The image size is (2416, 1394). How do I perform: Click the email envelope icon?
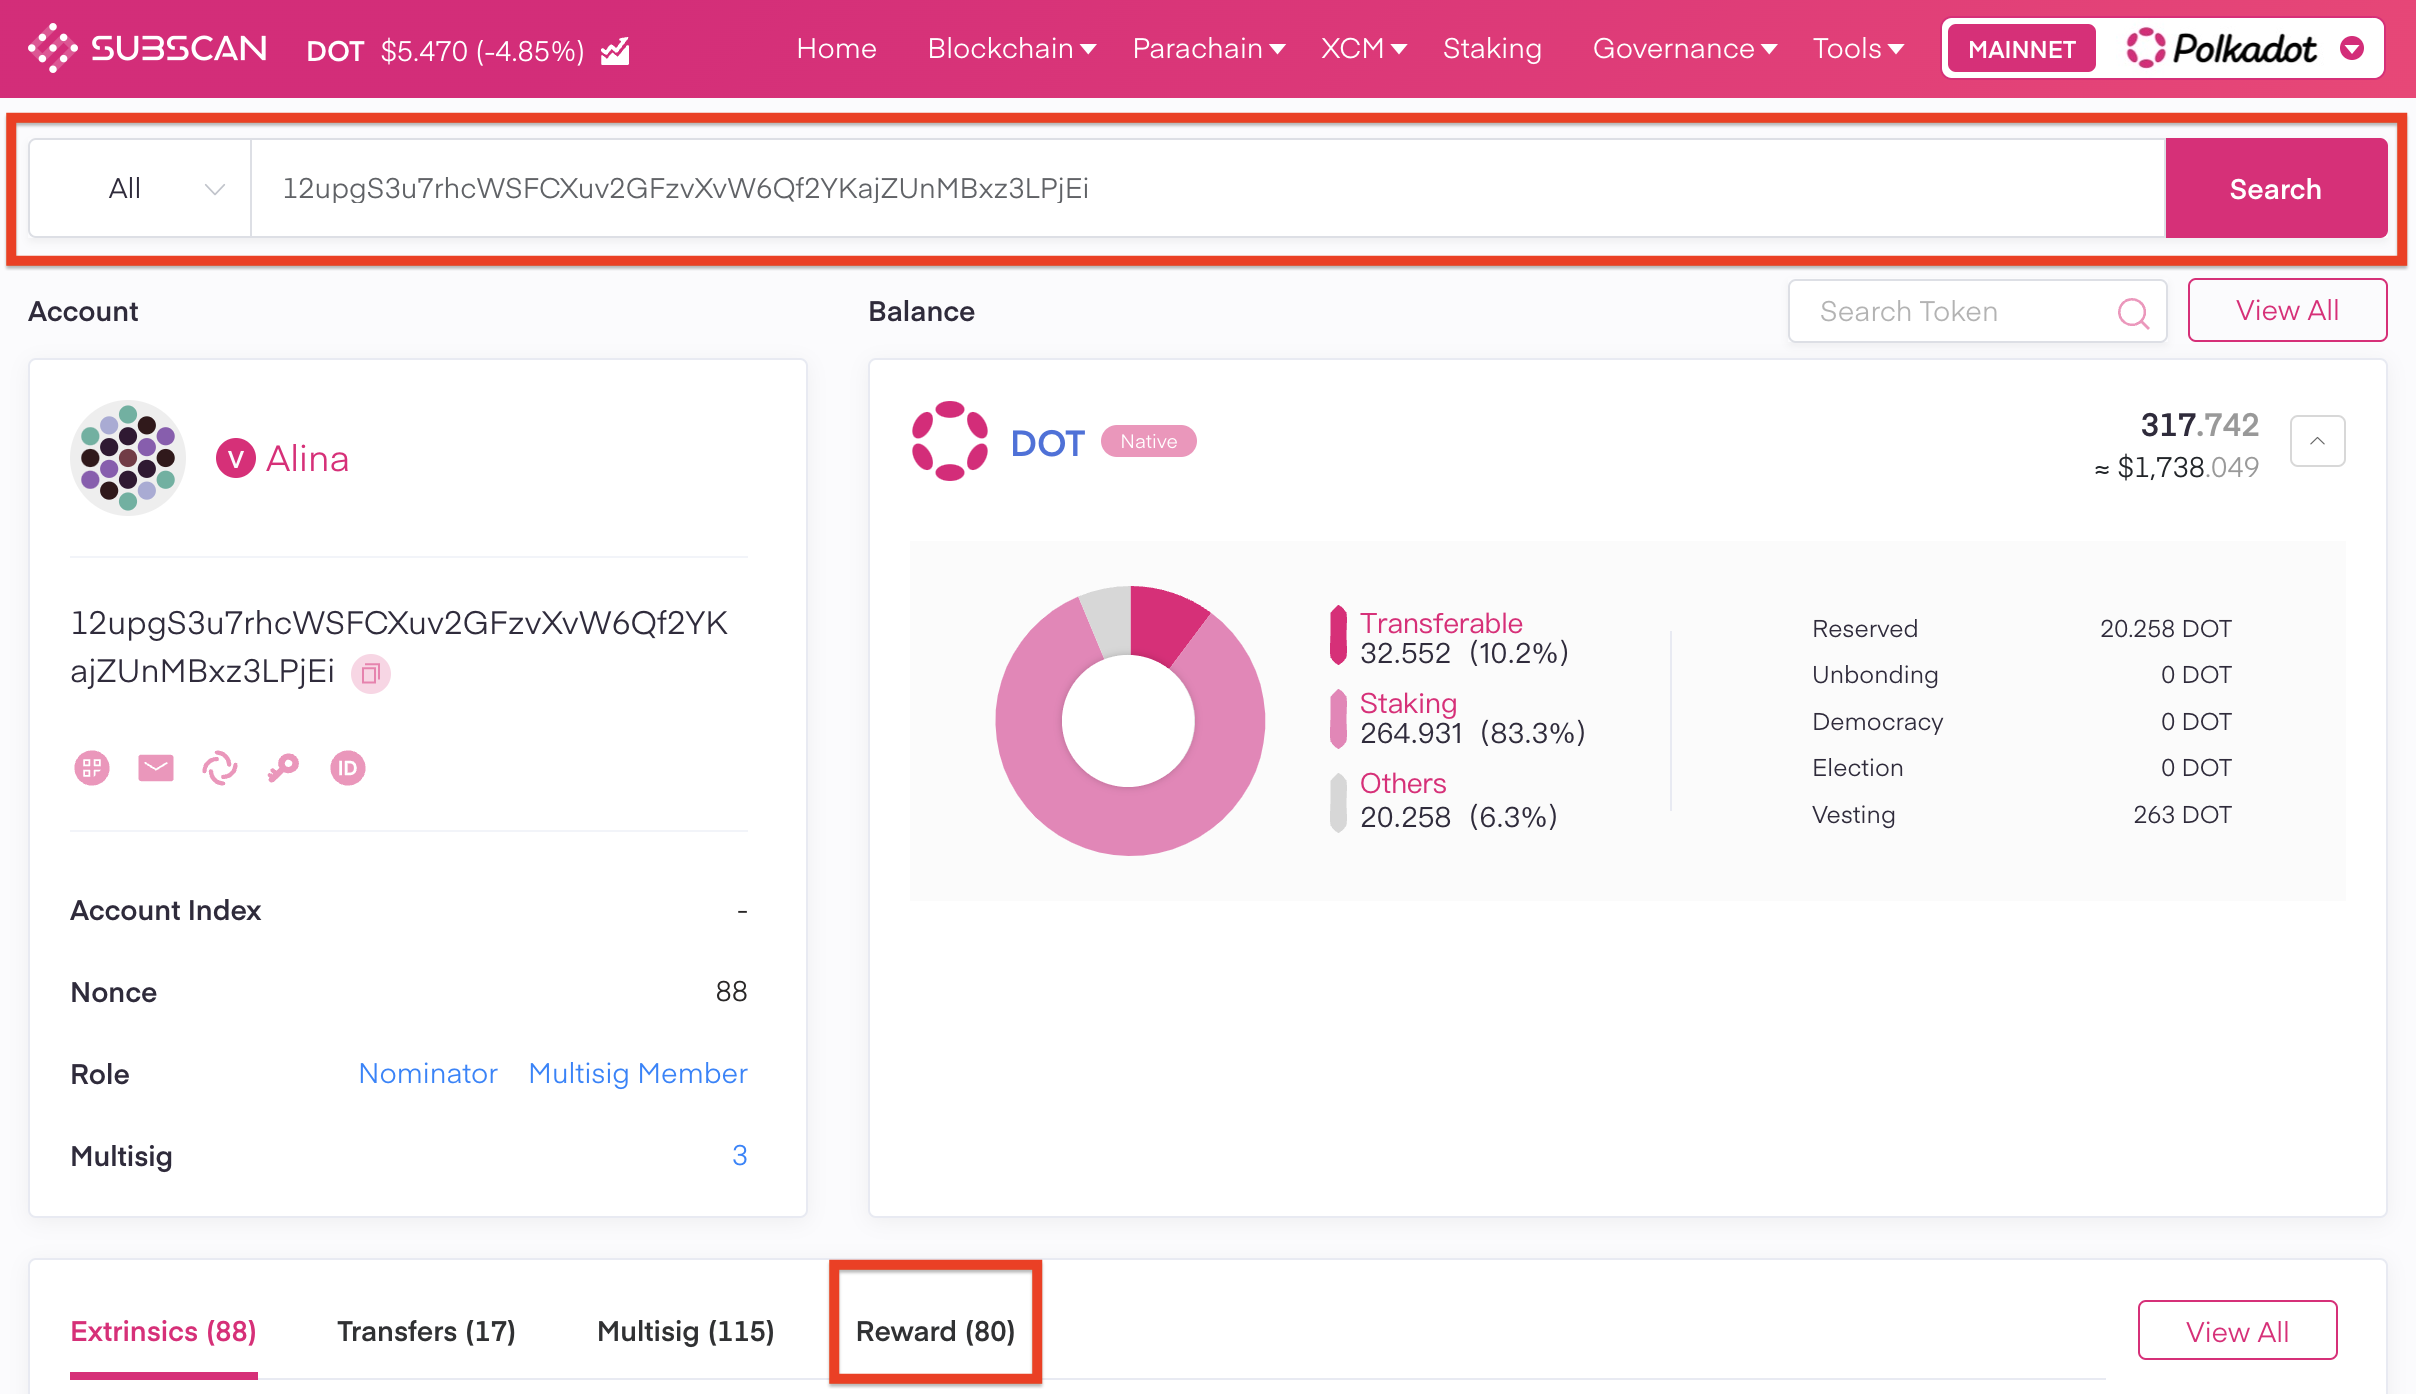pos(156,768)
